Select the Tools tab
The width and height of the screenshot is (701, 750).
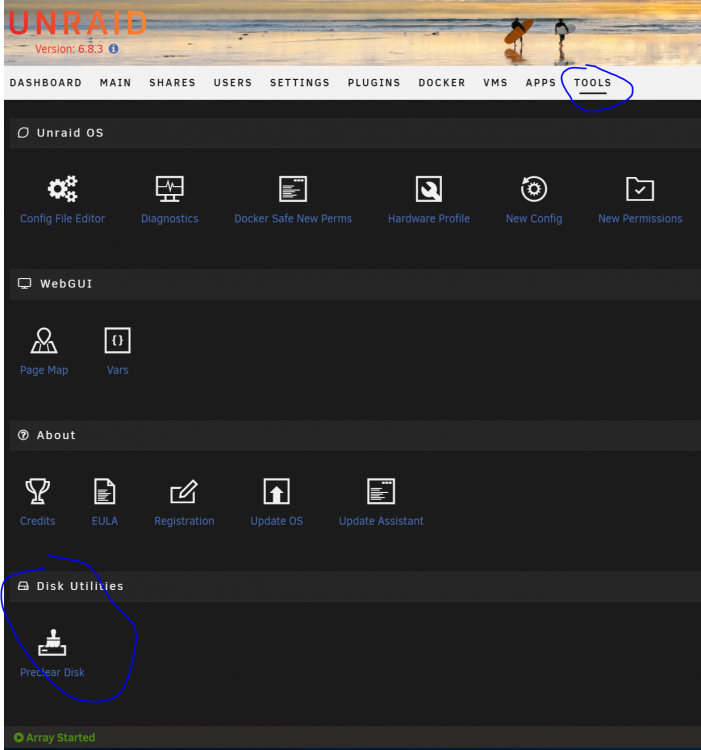593,83
